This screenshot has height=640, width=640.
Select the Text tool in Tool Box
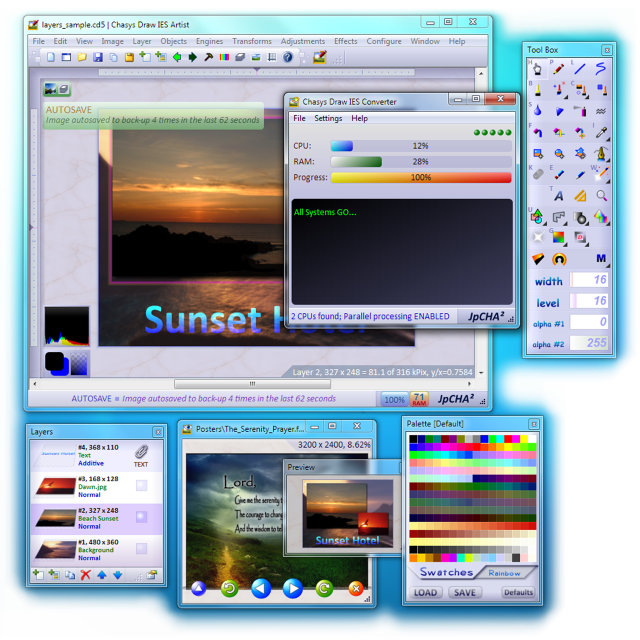(559, 196)
